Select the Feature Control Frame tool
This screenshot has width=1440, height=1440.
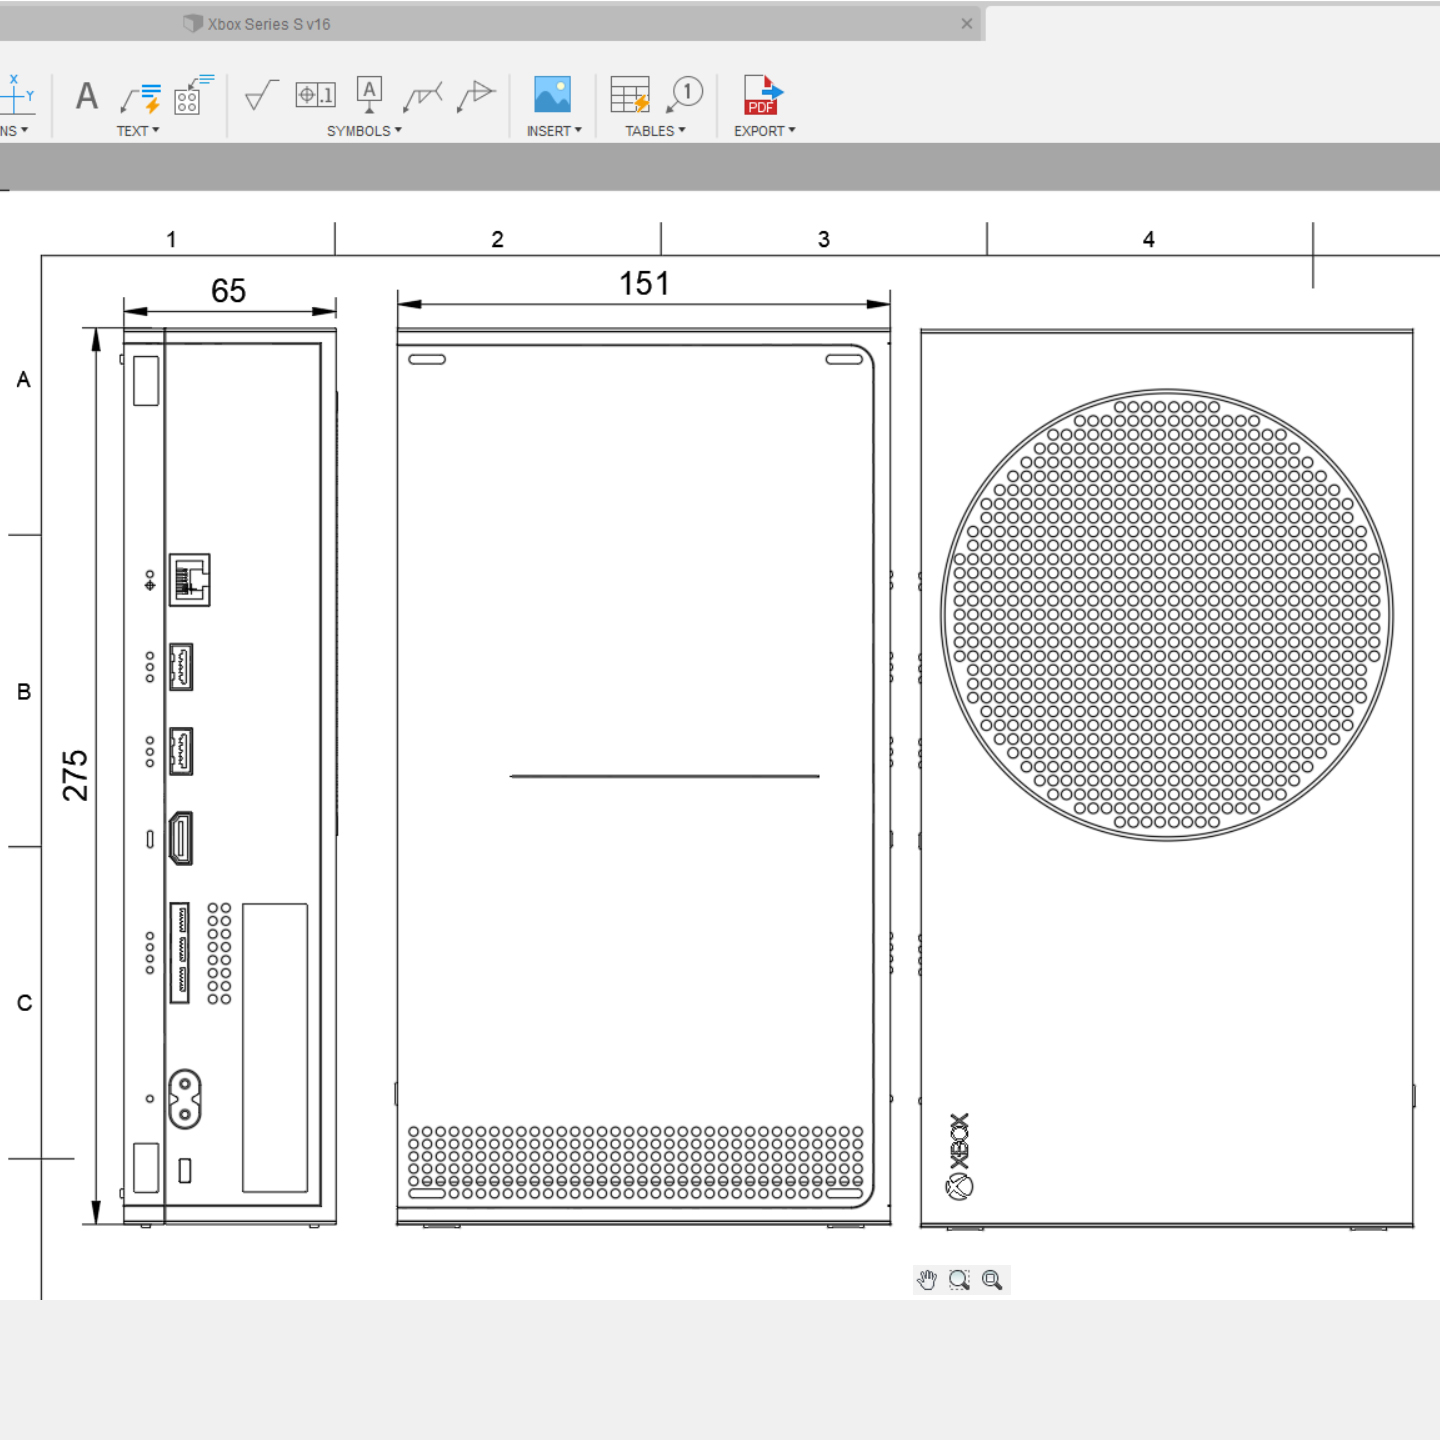pyautogui.click(x=316, y=95)
